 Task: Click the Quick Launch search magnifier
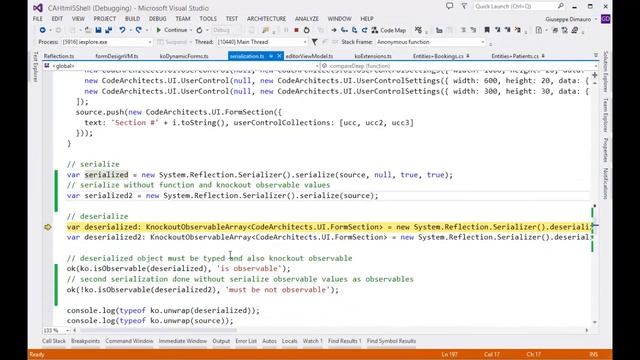pyautogui.click(x=560, y=6)
